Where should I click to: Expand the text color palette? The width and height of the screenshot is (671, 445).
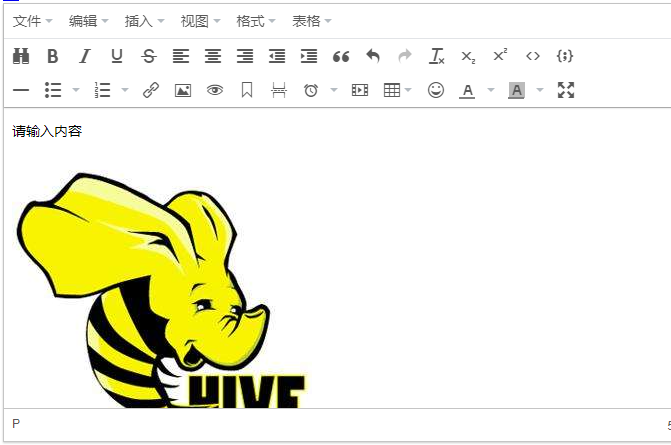pyautogui.click(x=491, y=90)
